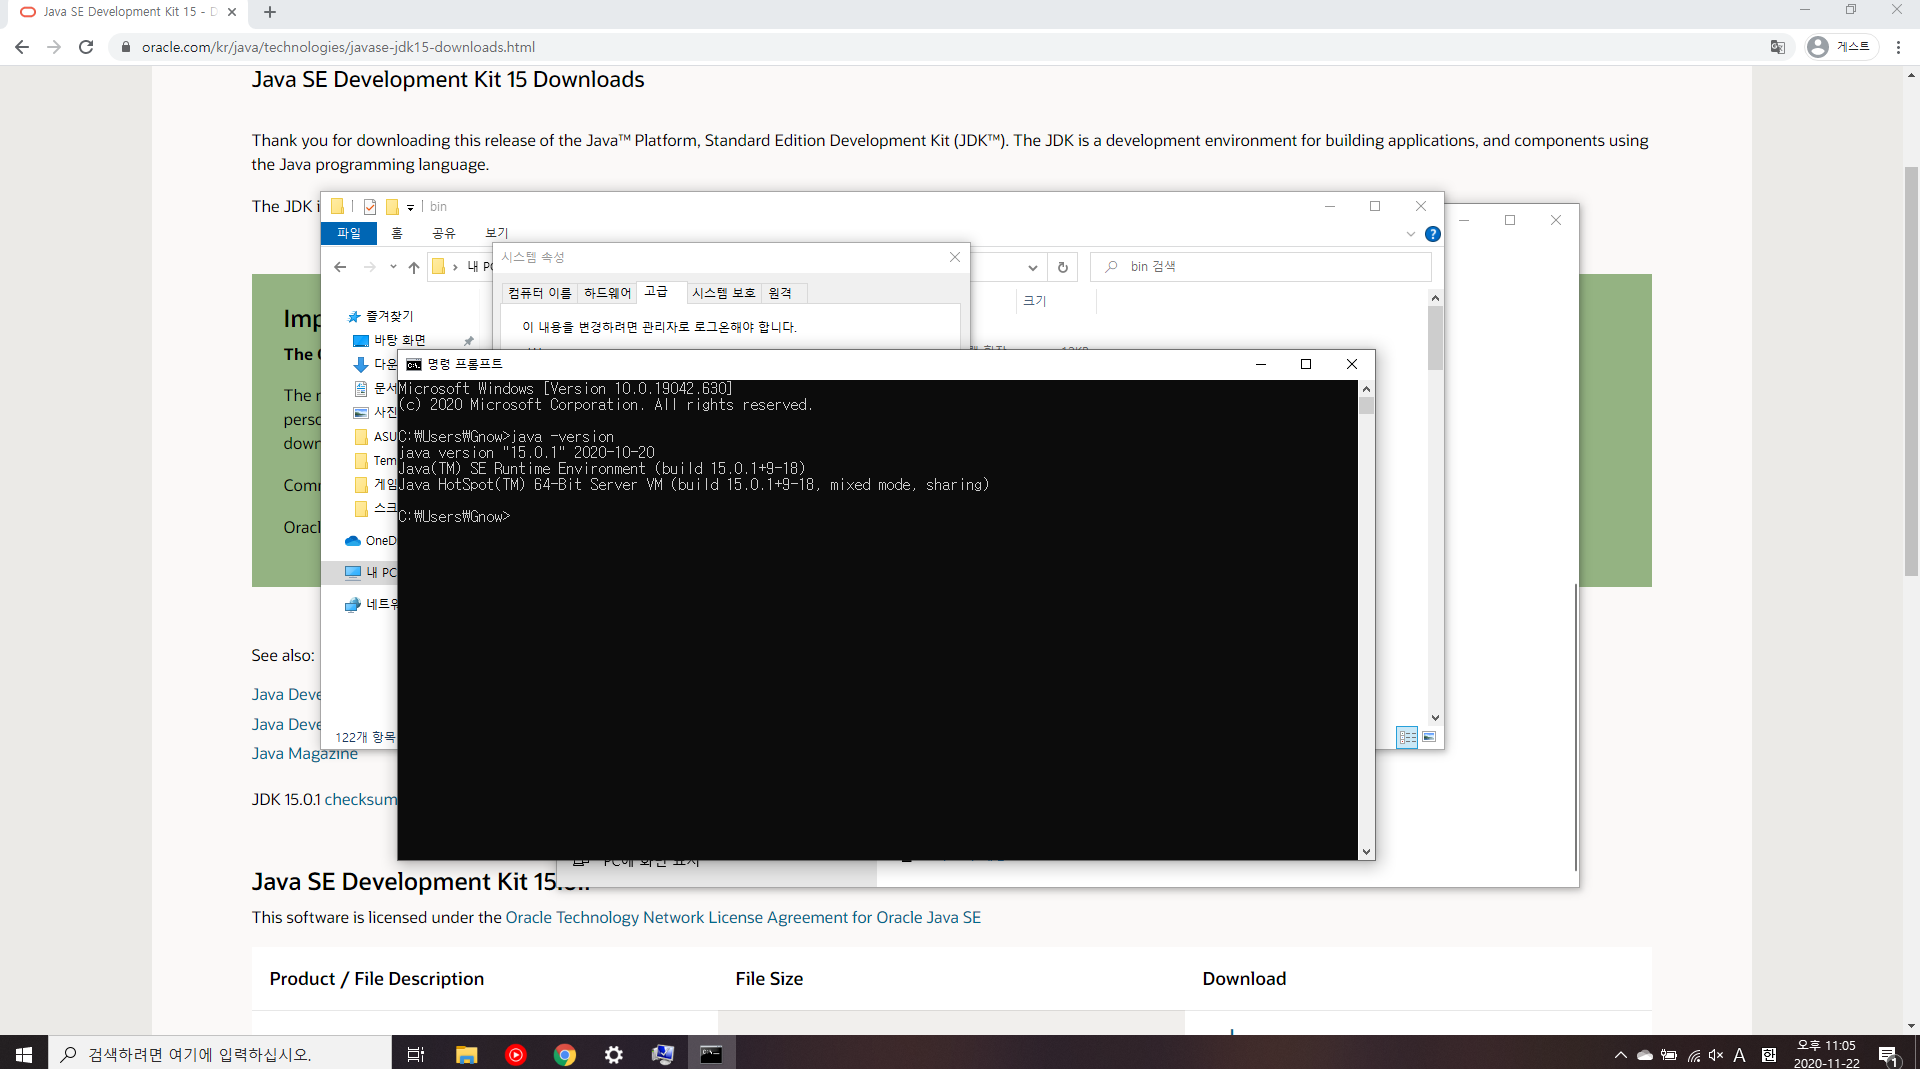Open Settings gear from the taskbar
This screenshot has height=1069, width=1920.
pyautogui.click(x=614, y=1054)
